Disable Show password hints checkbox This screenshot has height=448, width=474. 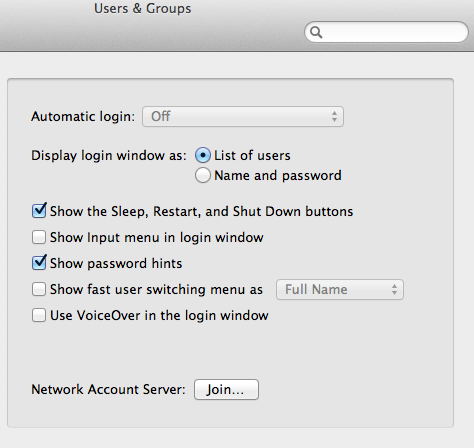[39, 263]
